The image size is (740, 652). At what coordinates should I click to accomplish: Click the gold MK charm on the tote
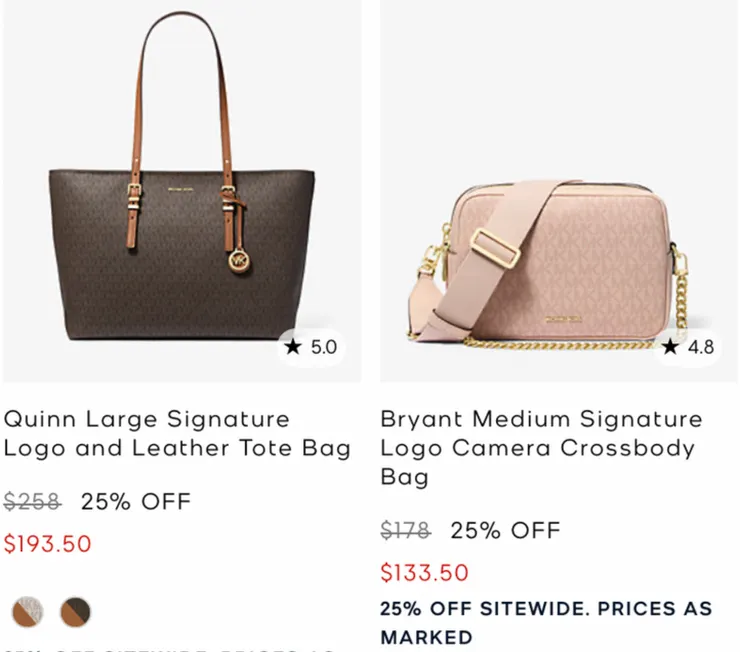pyautogui.click(x=239, y=259)
